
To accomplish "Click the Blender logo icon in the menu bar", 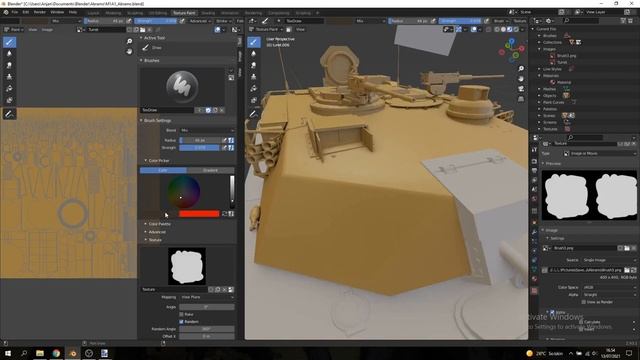I will [x=6, y=12].
